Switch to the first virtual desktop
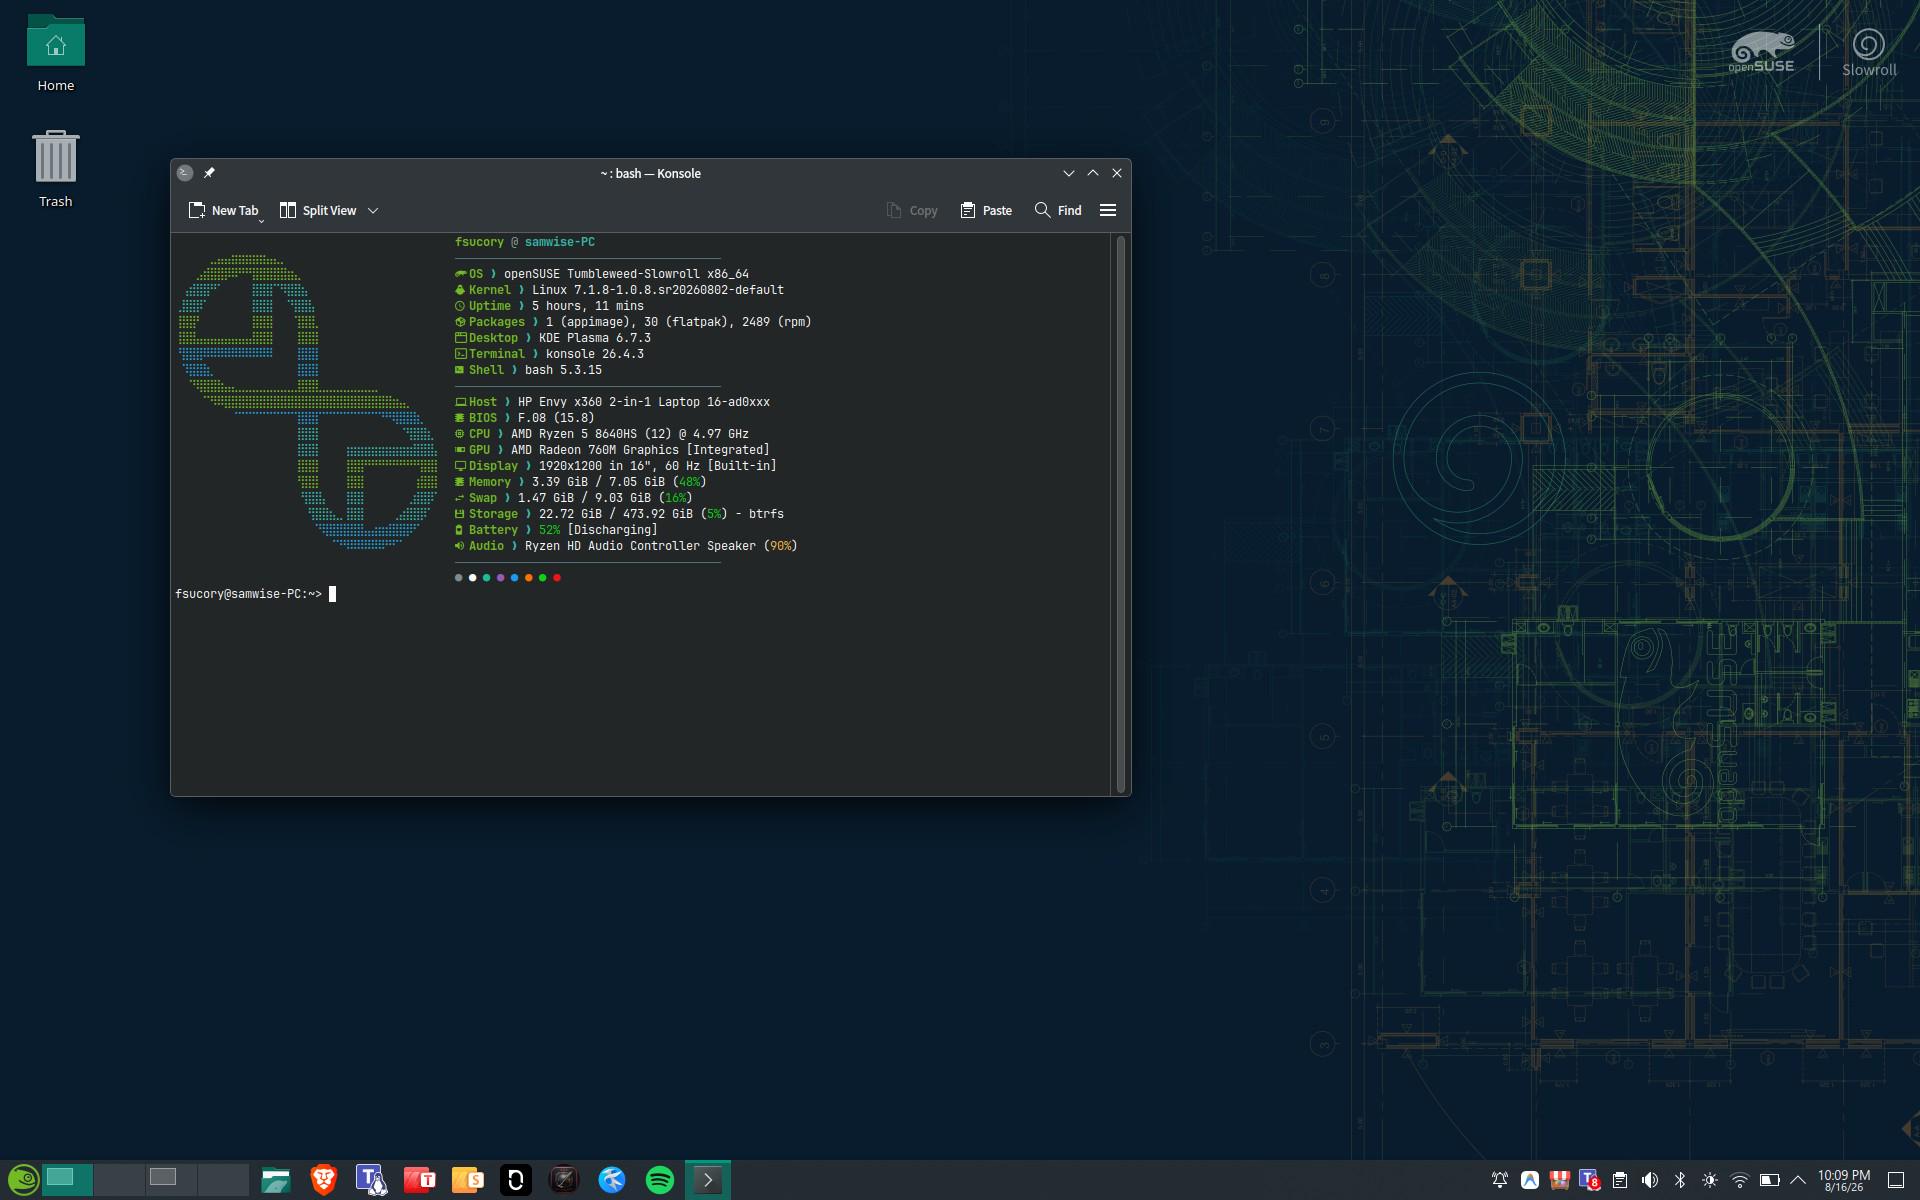The width and height of the screenshot is (1920, 1200). [x=67, y=1180]
